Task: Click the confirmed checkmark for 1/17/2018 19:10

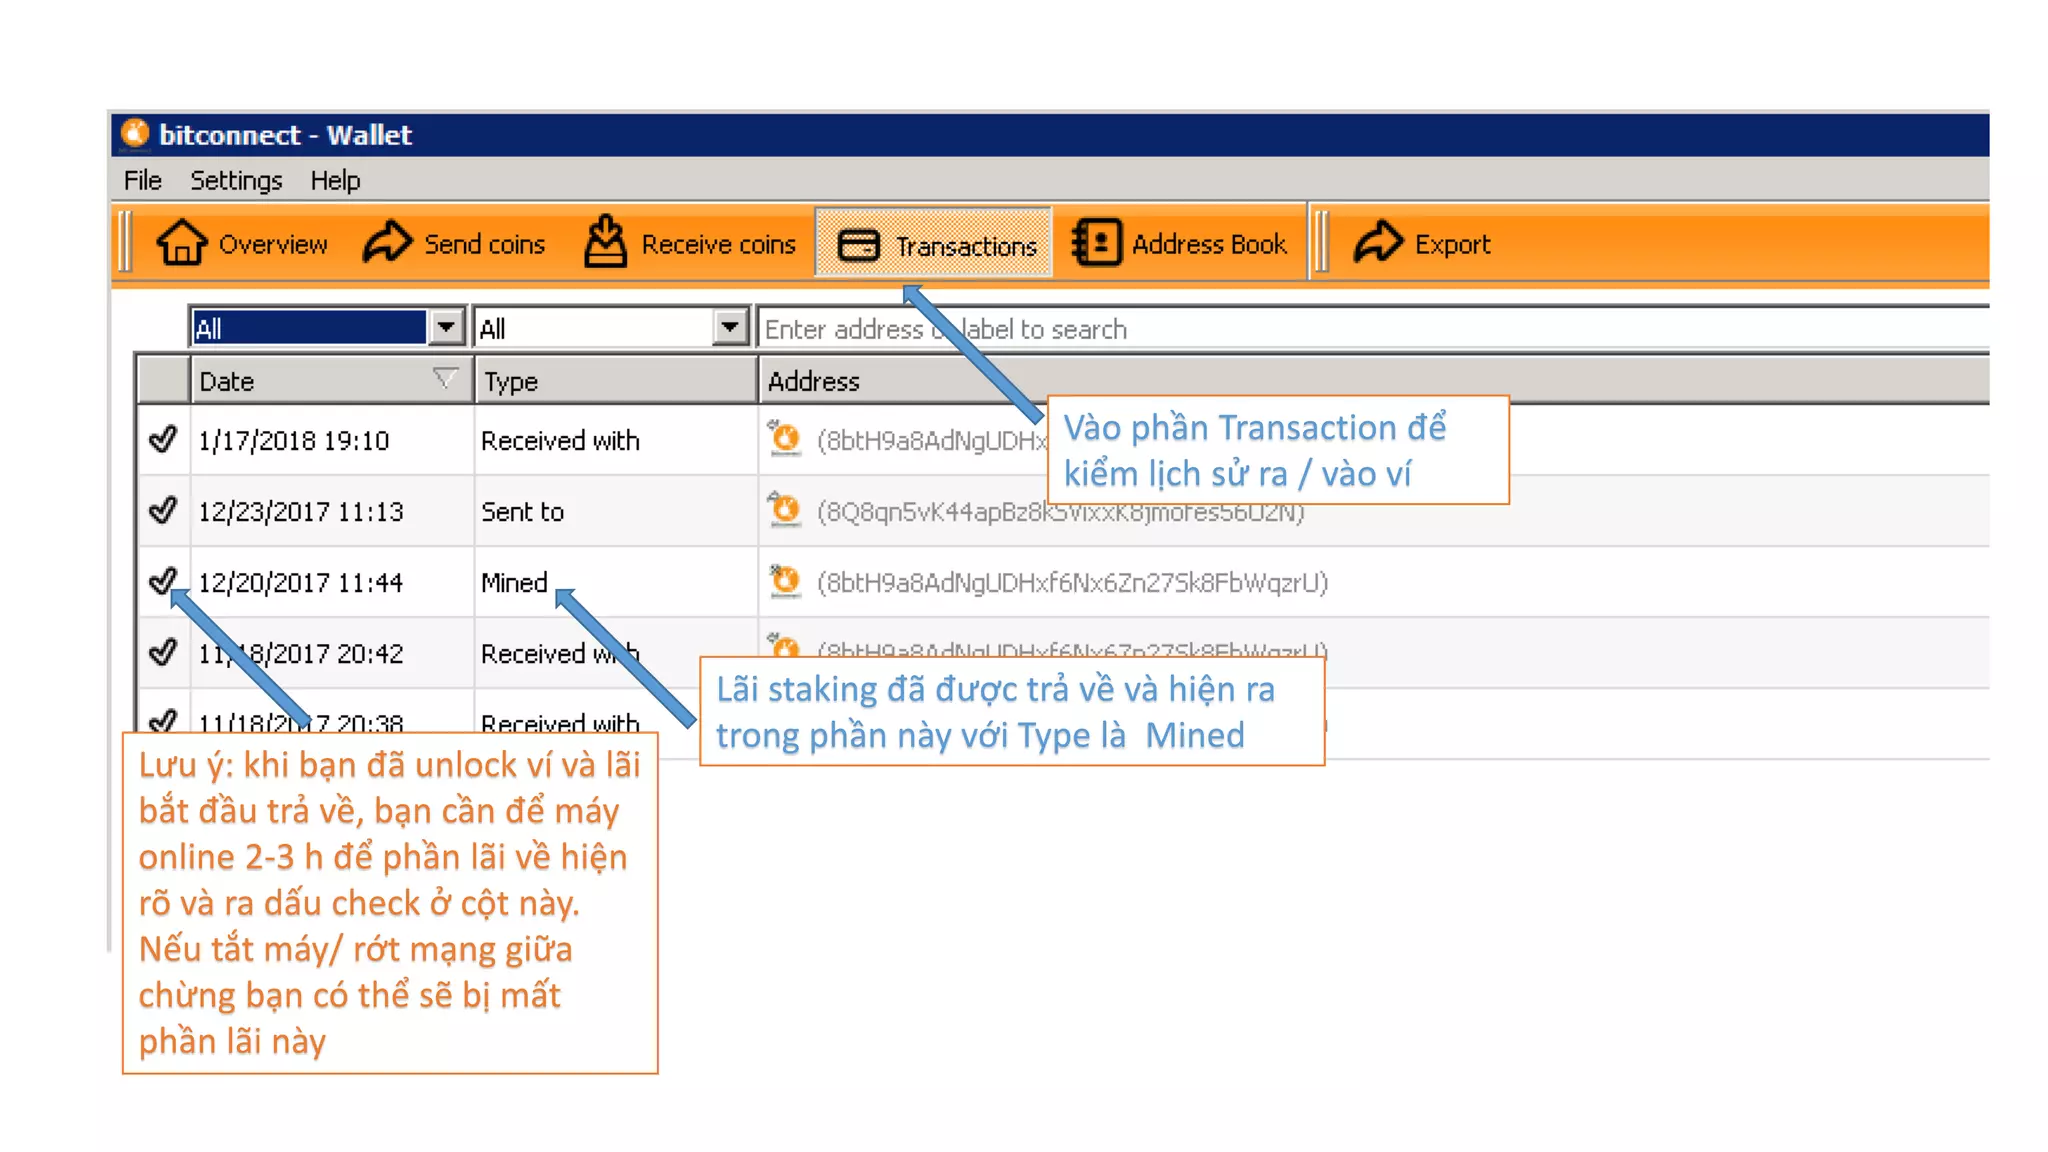Action: pos(162,439)
